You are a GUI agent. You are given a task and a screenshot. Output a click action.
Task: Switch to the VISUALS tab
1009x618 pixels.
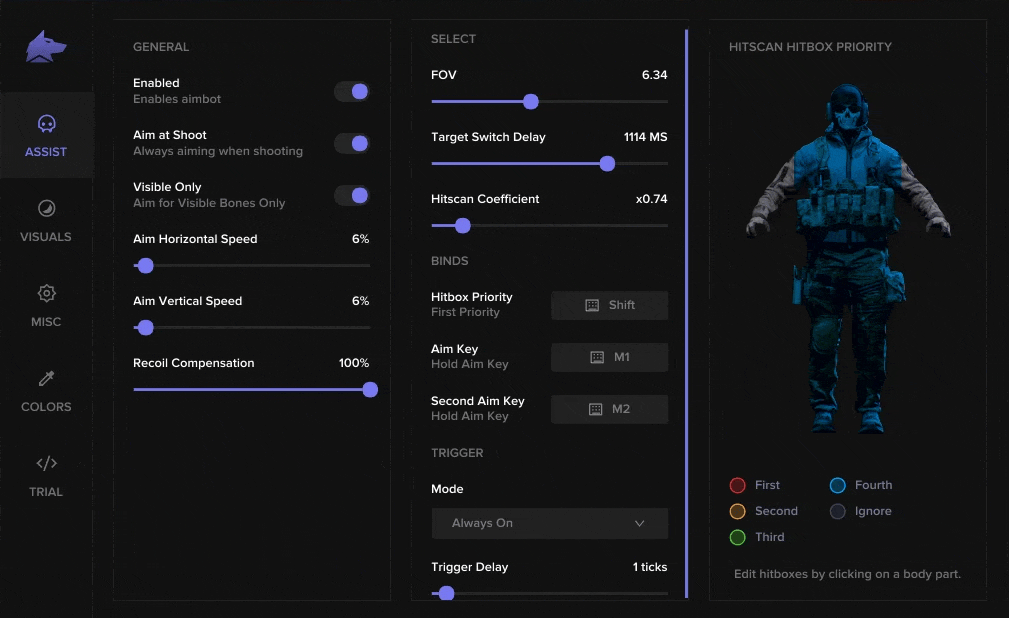[x=46, y=220]
